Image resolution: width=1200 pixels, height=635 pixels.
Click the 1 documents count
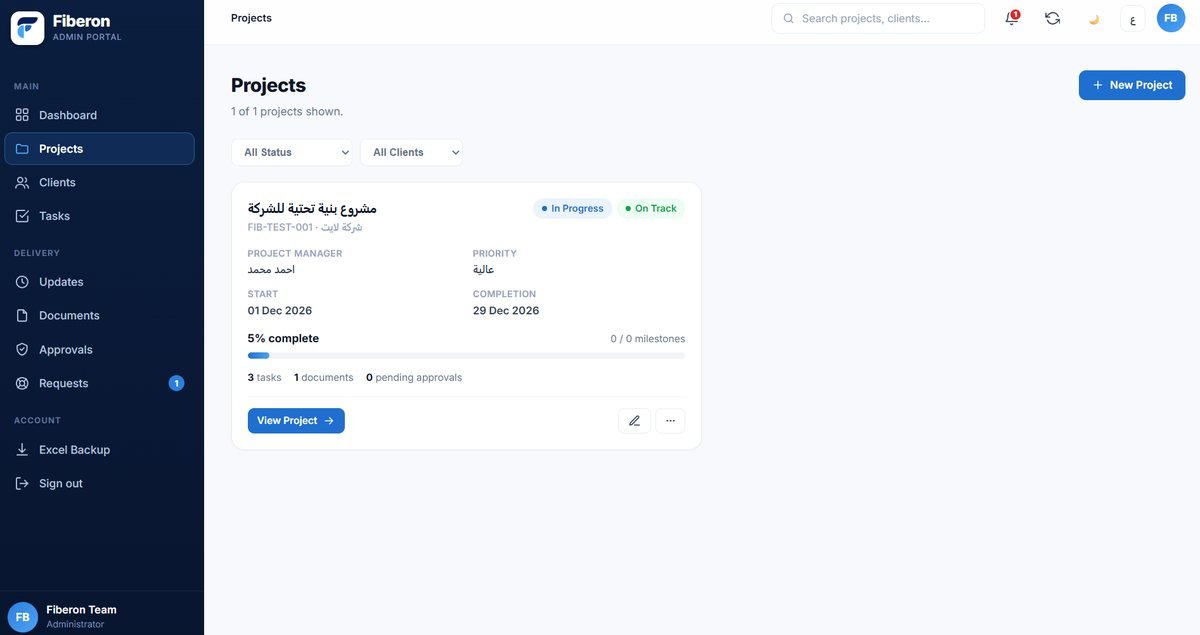point(323,378)
